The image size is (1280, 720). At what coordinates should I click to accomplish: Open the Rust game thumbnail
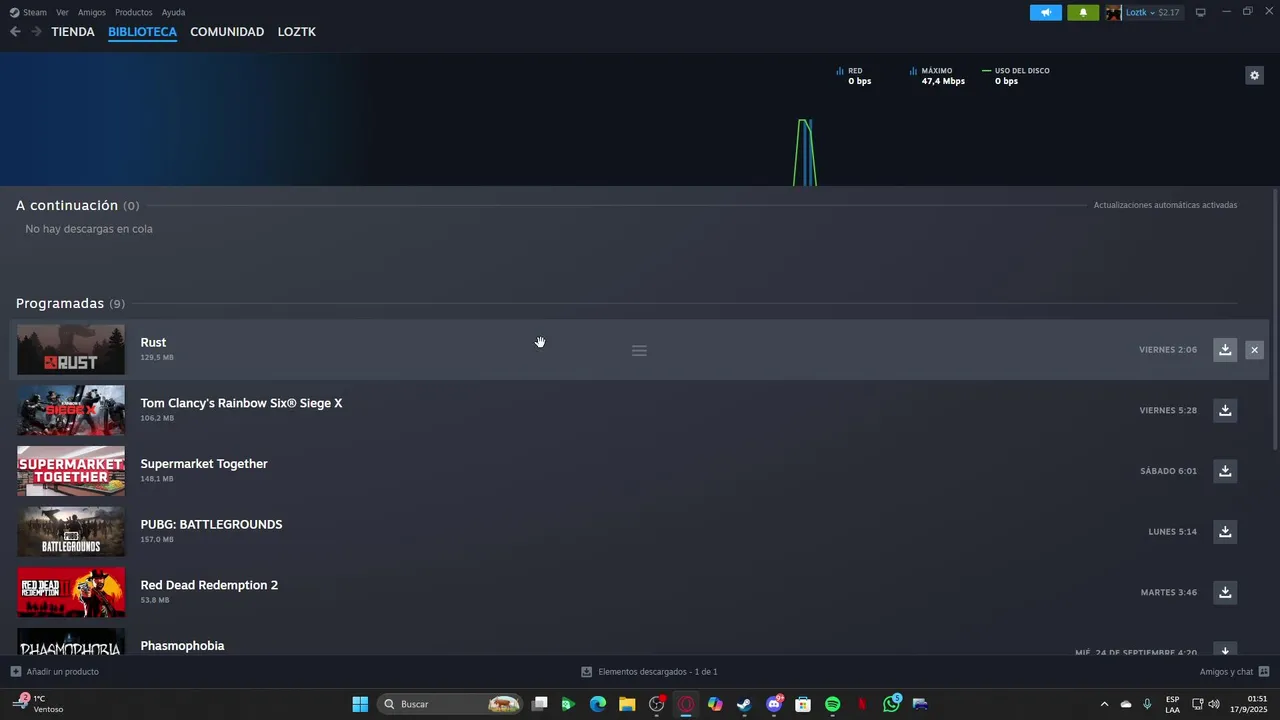71,350
